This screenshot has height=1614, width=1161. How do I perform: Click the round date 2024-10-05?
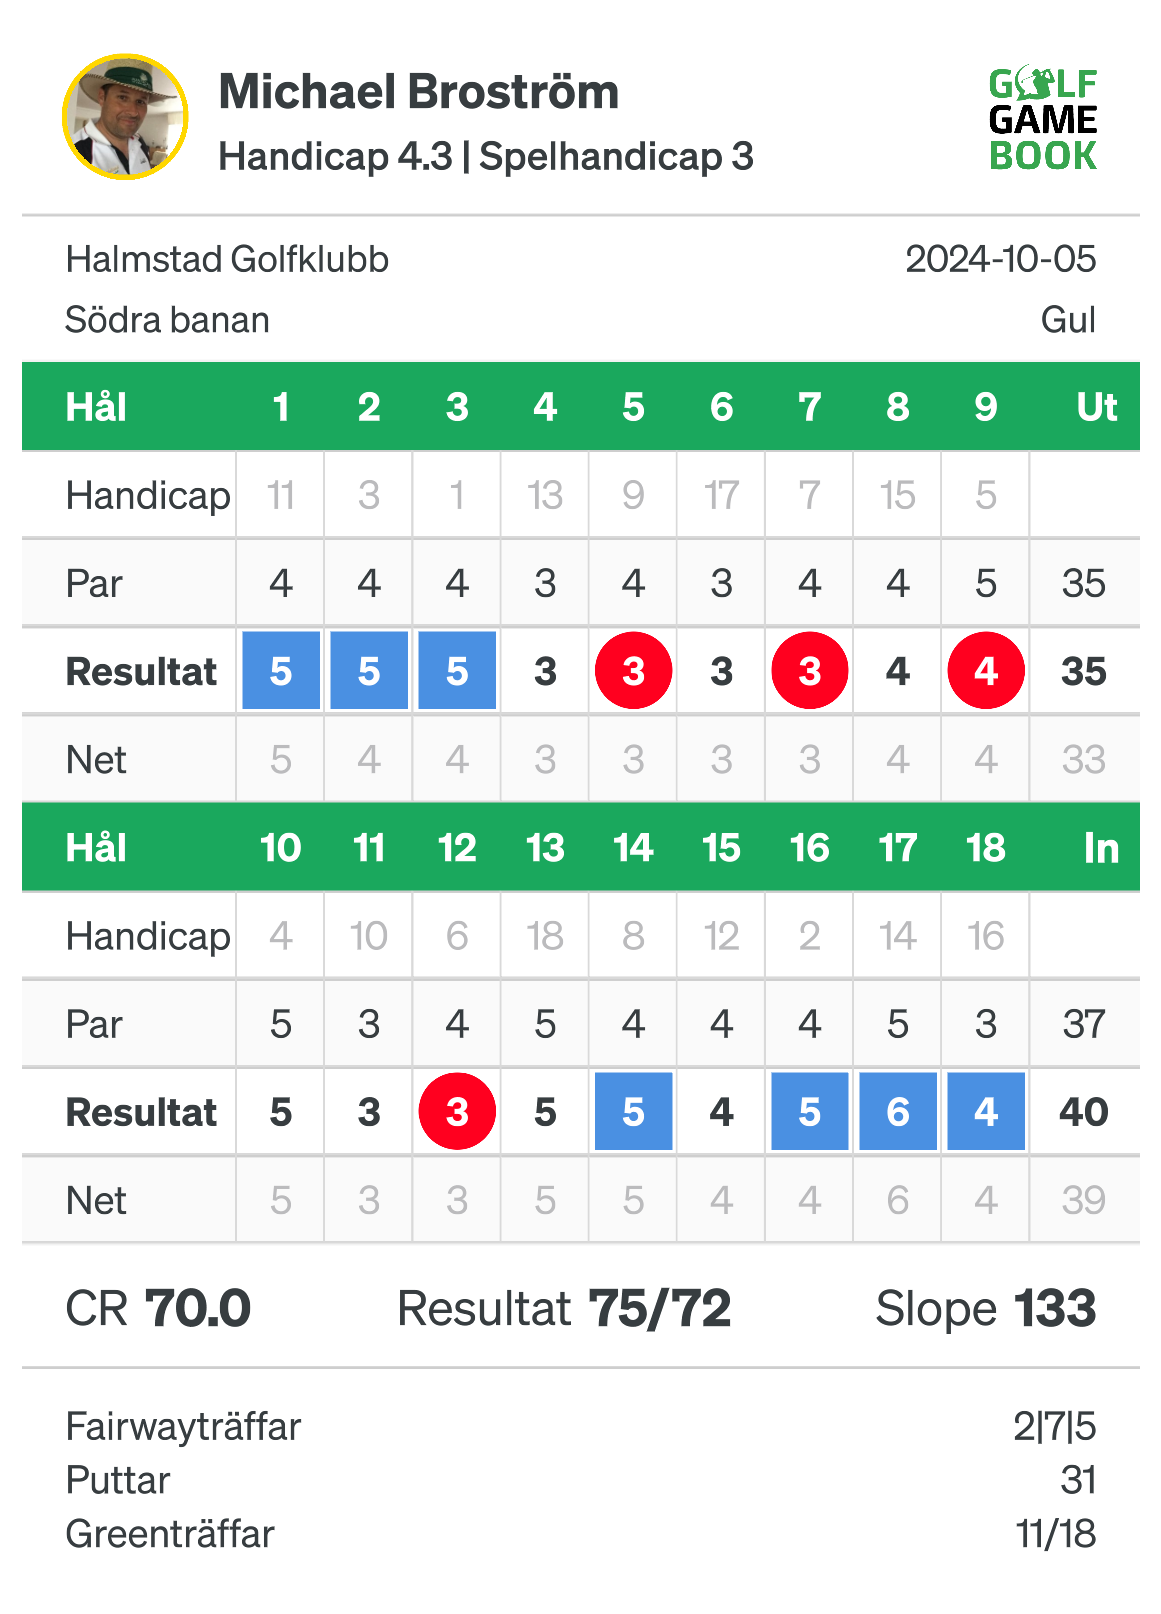pos(1000,260)
